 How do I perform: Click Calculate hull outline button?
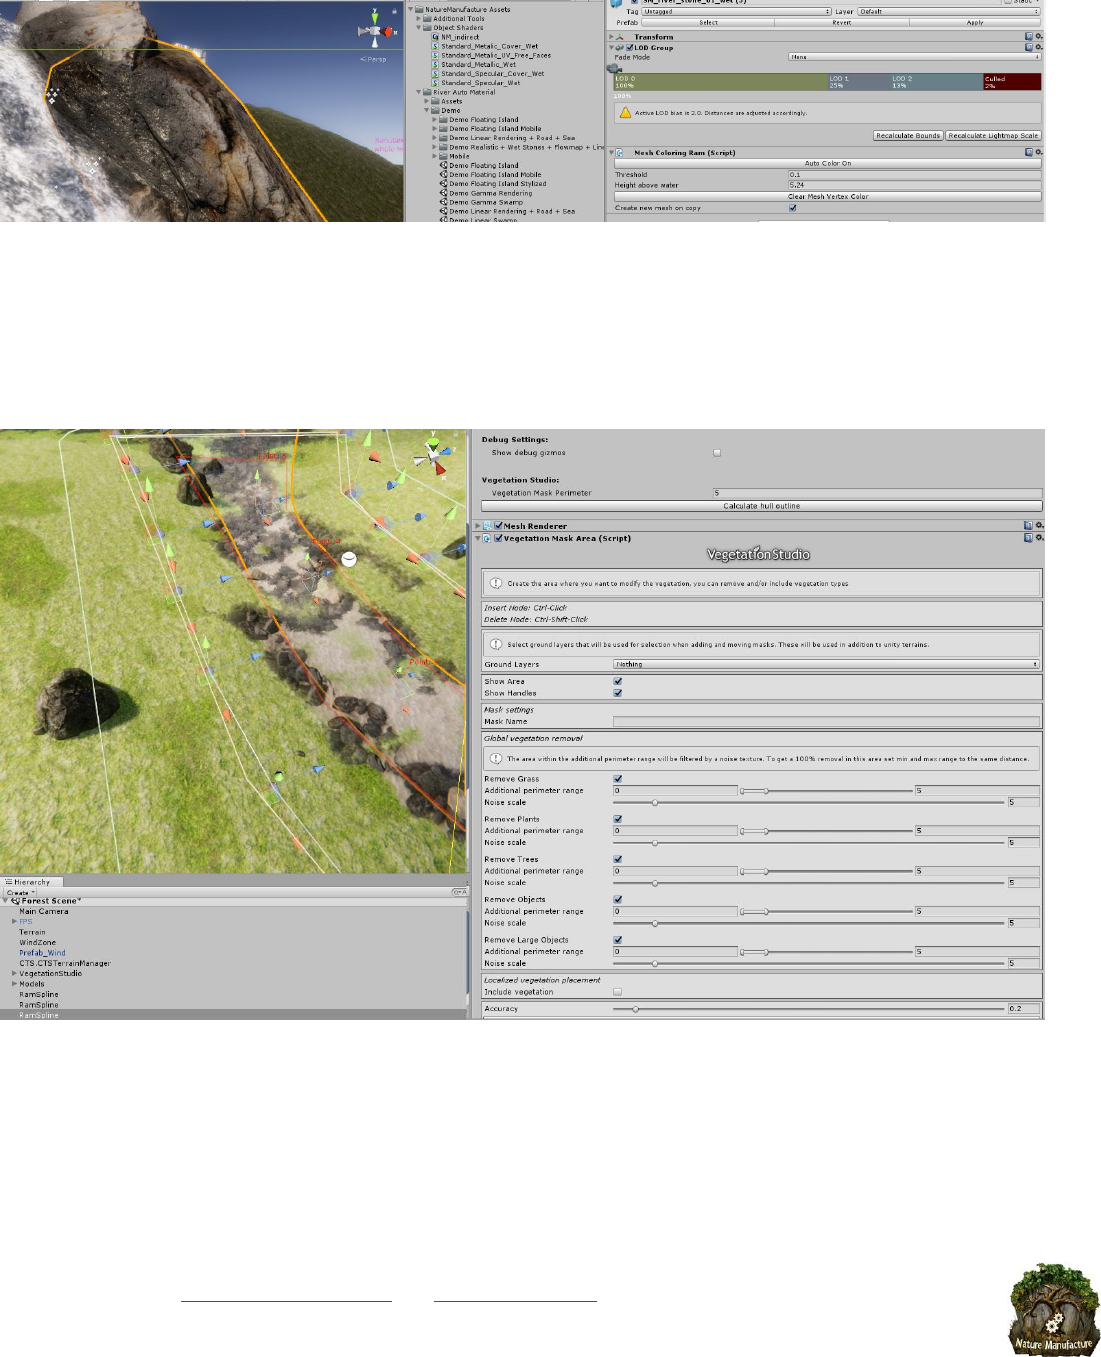762,506
